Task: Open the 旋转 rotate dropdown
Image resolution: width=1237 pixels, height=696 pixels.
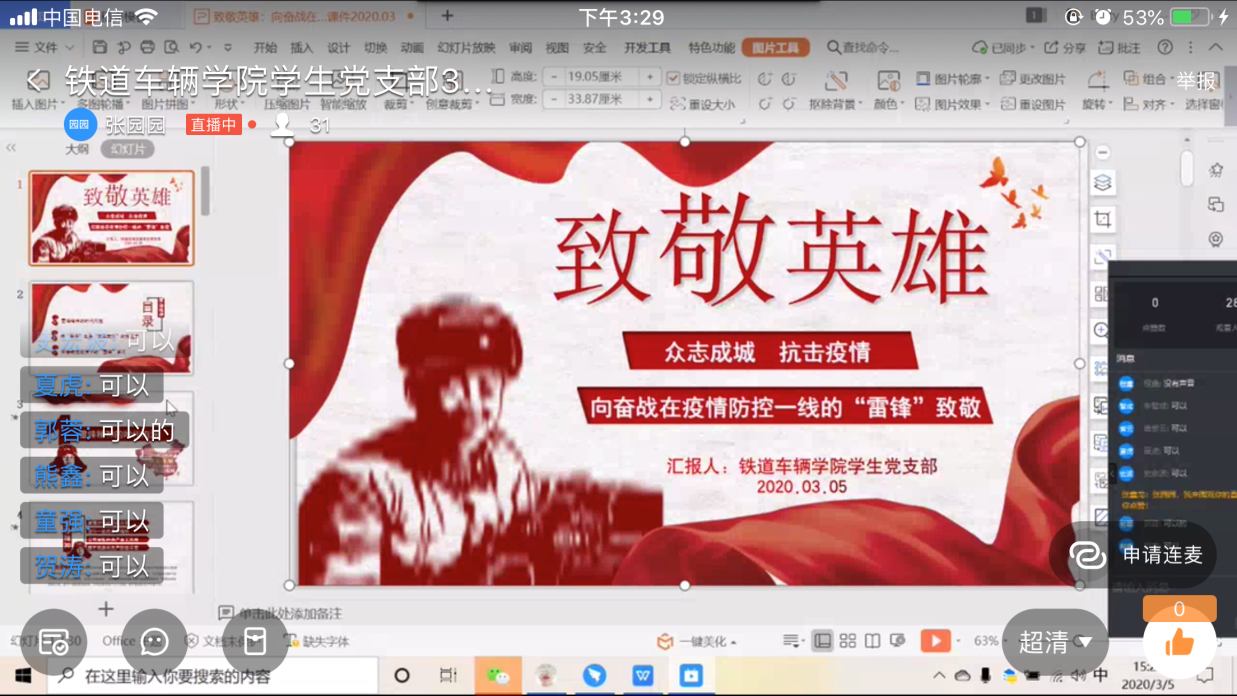Action: (x=1098, y=104)
